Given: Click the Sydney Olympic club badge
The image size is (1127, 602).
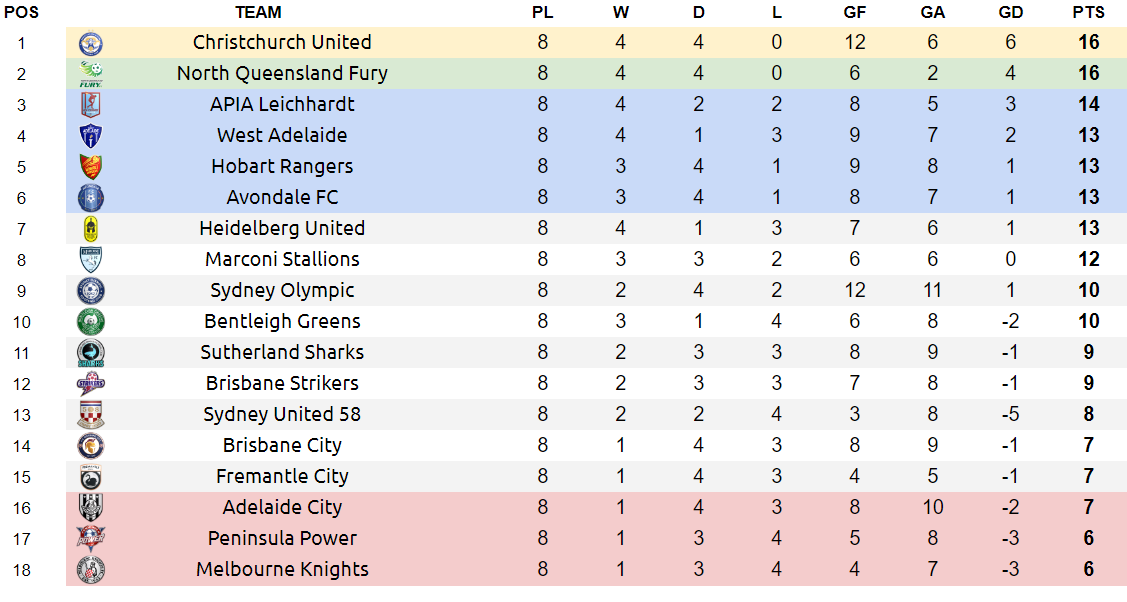Looking at the screenshot, I should [91, 291].
